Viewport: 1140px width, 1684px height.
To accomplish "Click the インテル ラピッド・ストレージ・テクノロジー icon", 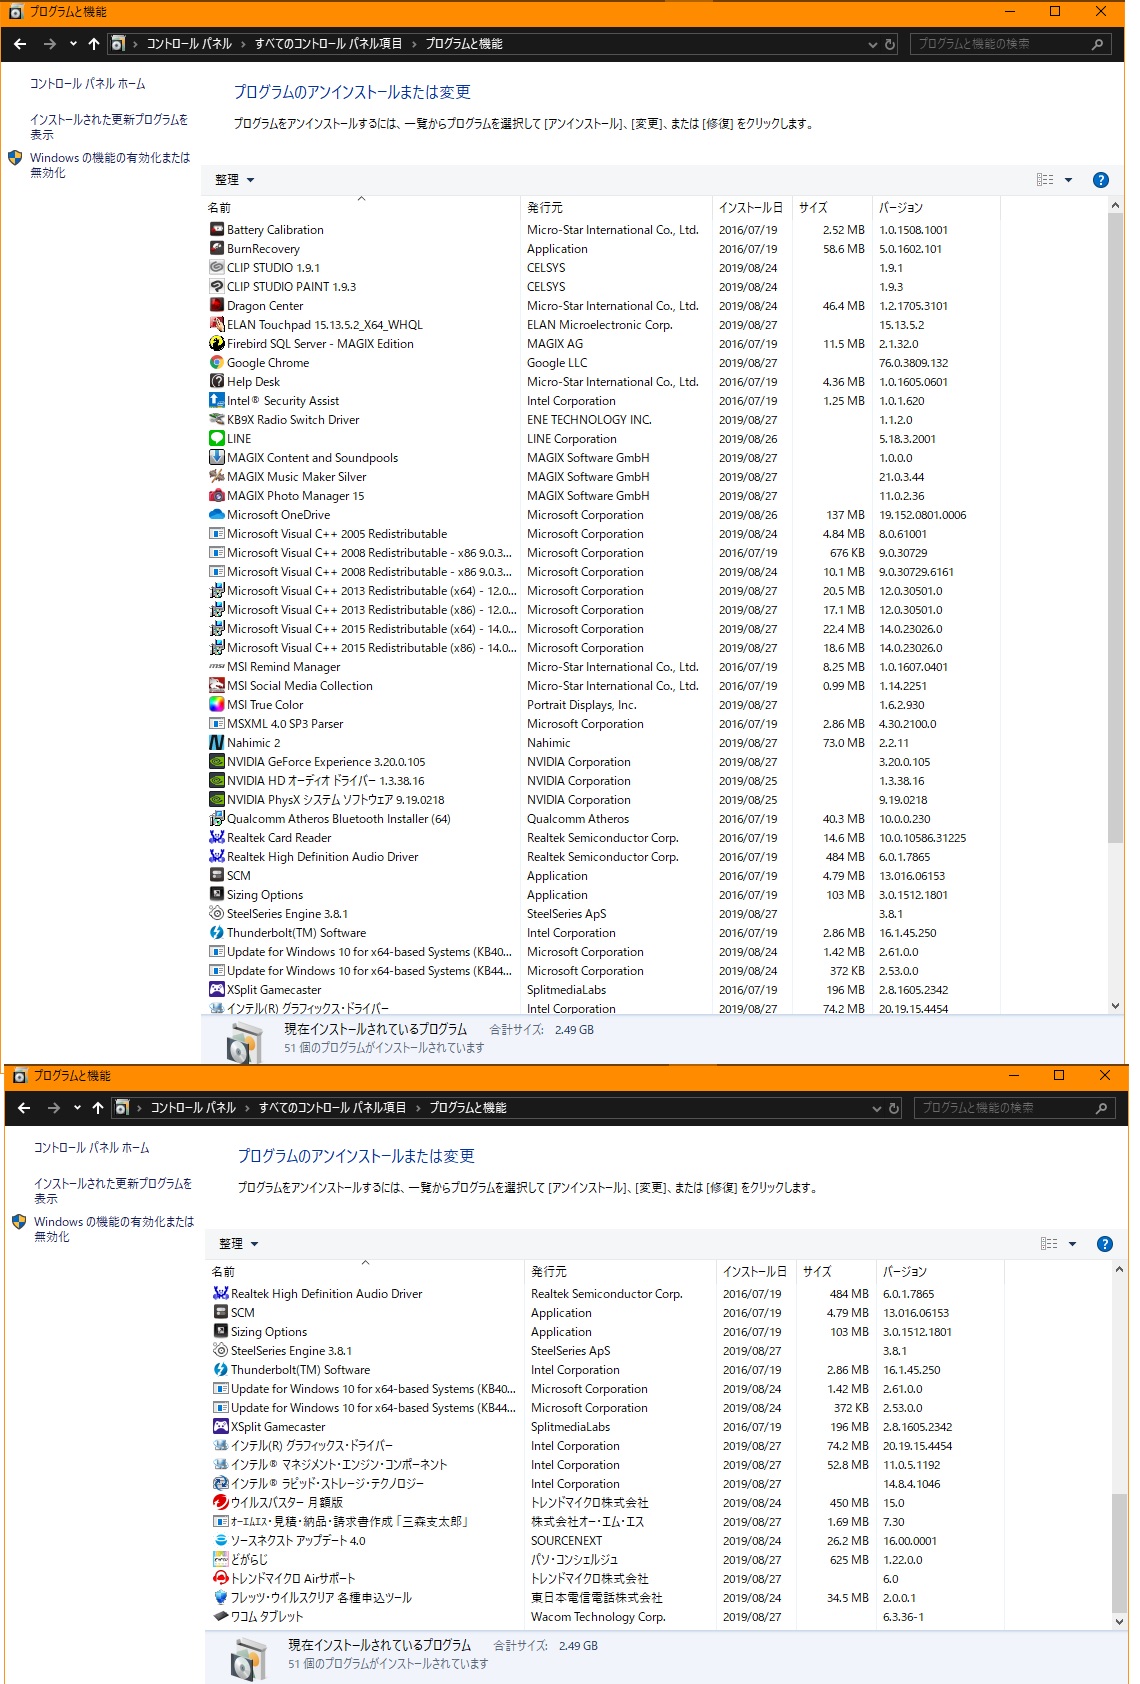I will tap(220, 1484).
